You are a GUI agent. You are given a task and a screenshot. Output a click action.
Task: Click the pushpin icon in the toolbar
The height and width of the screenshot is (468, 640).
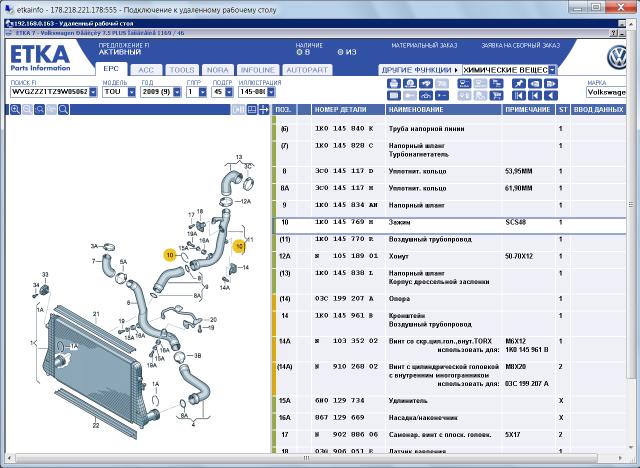519,84
